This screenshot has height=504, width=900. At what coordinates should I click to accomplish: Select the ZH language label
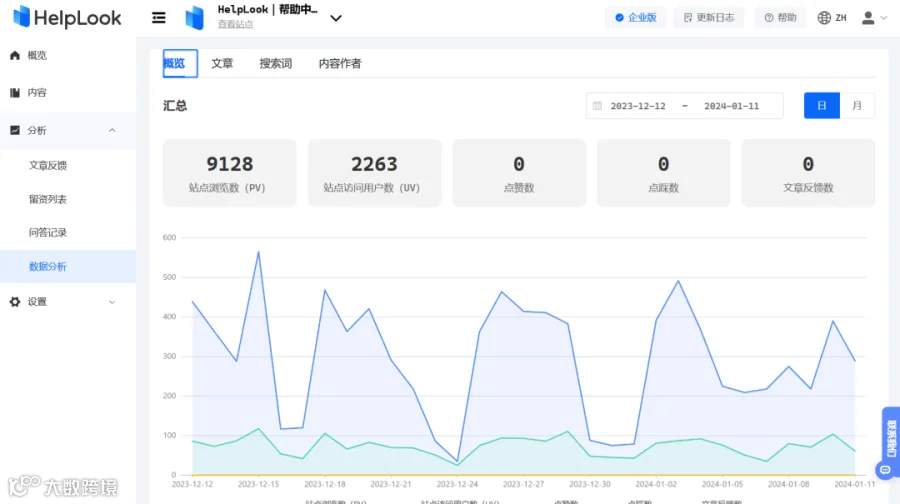pyautogui.click(x=841, y=18)
